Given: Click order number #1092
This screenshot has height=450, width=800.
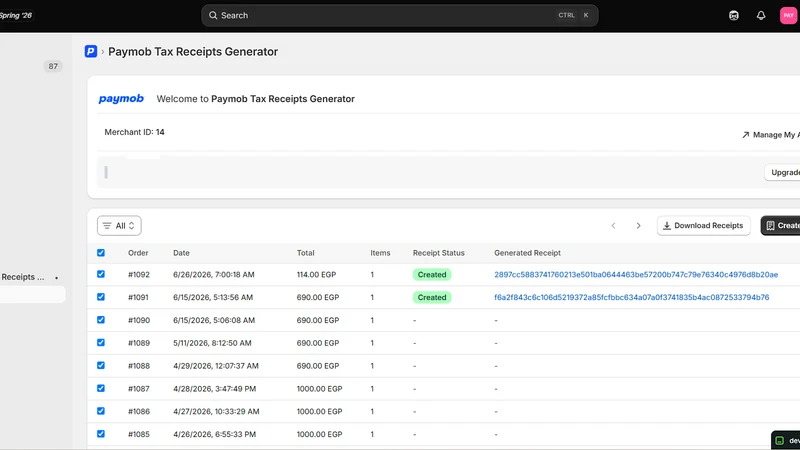Looking at the screenshot, I should [139, 274].
